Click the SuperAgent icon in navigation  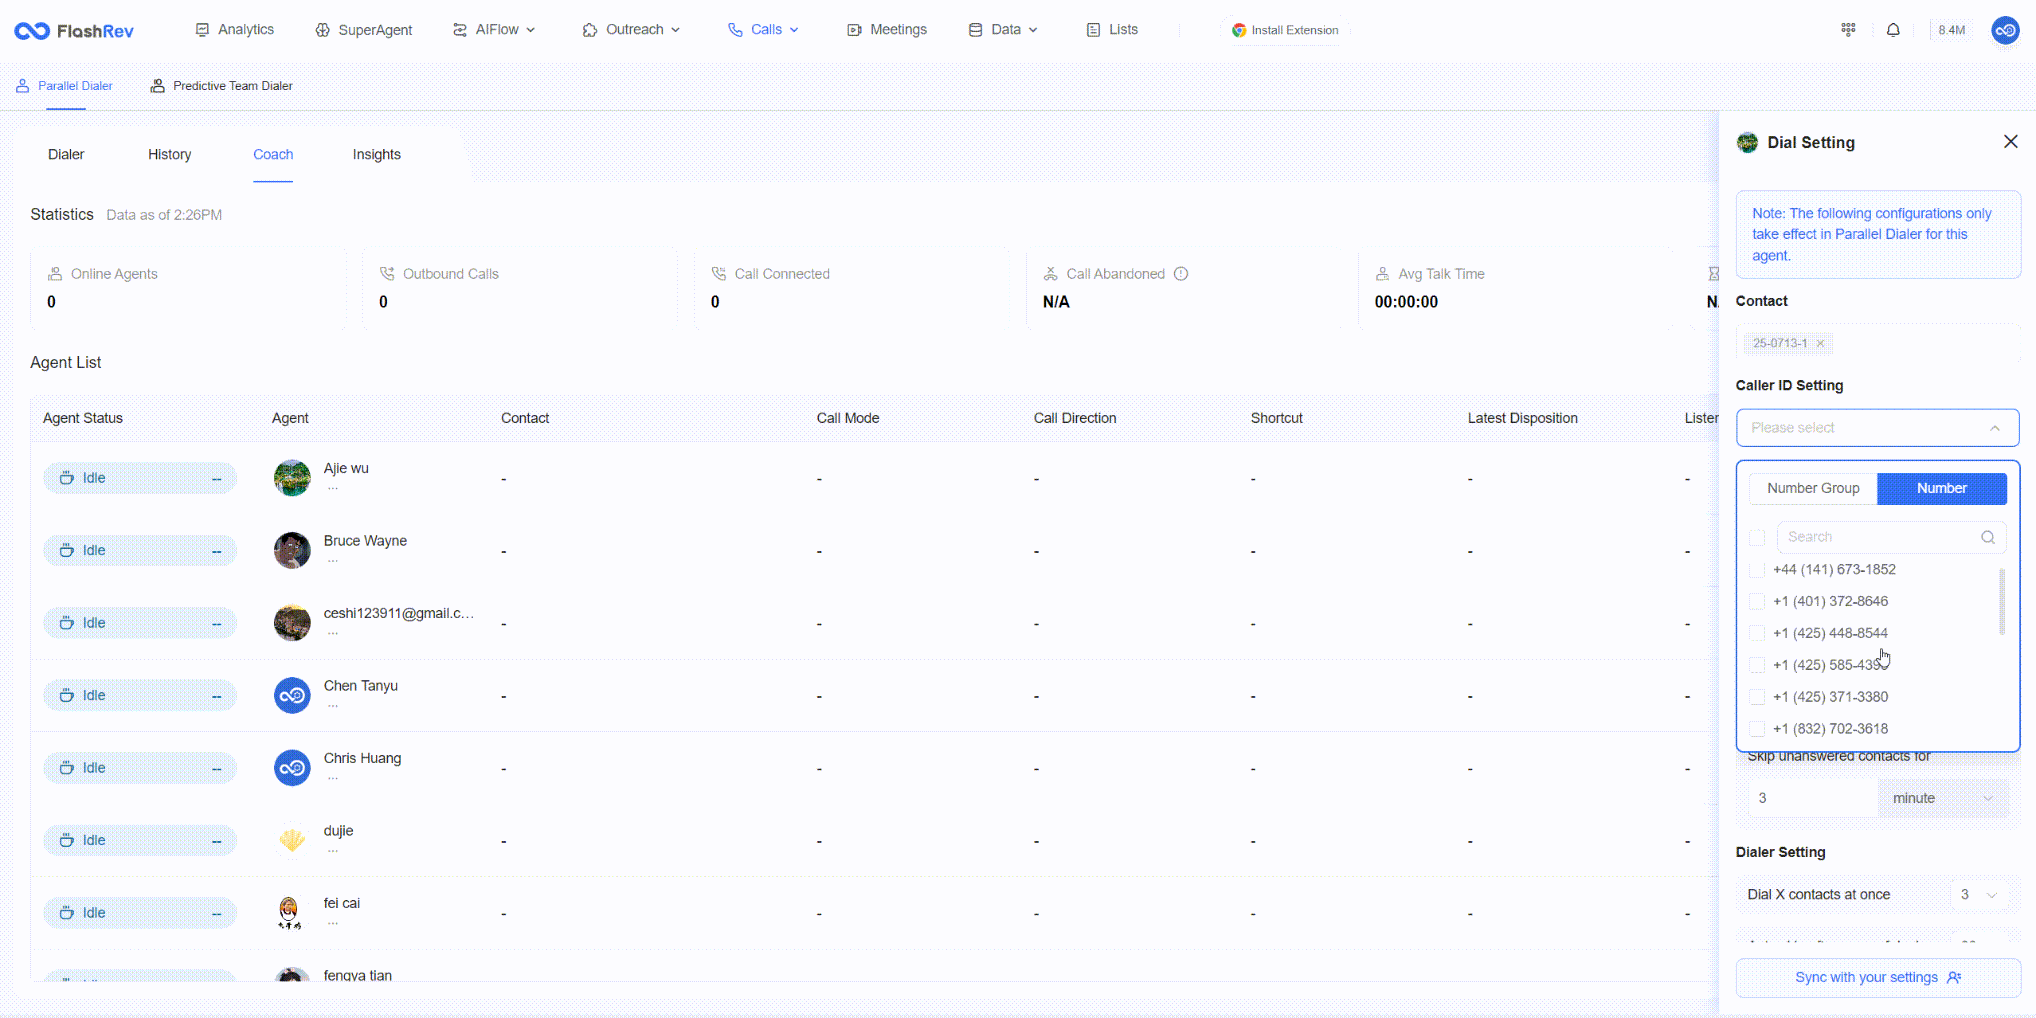tap(322, 30)
